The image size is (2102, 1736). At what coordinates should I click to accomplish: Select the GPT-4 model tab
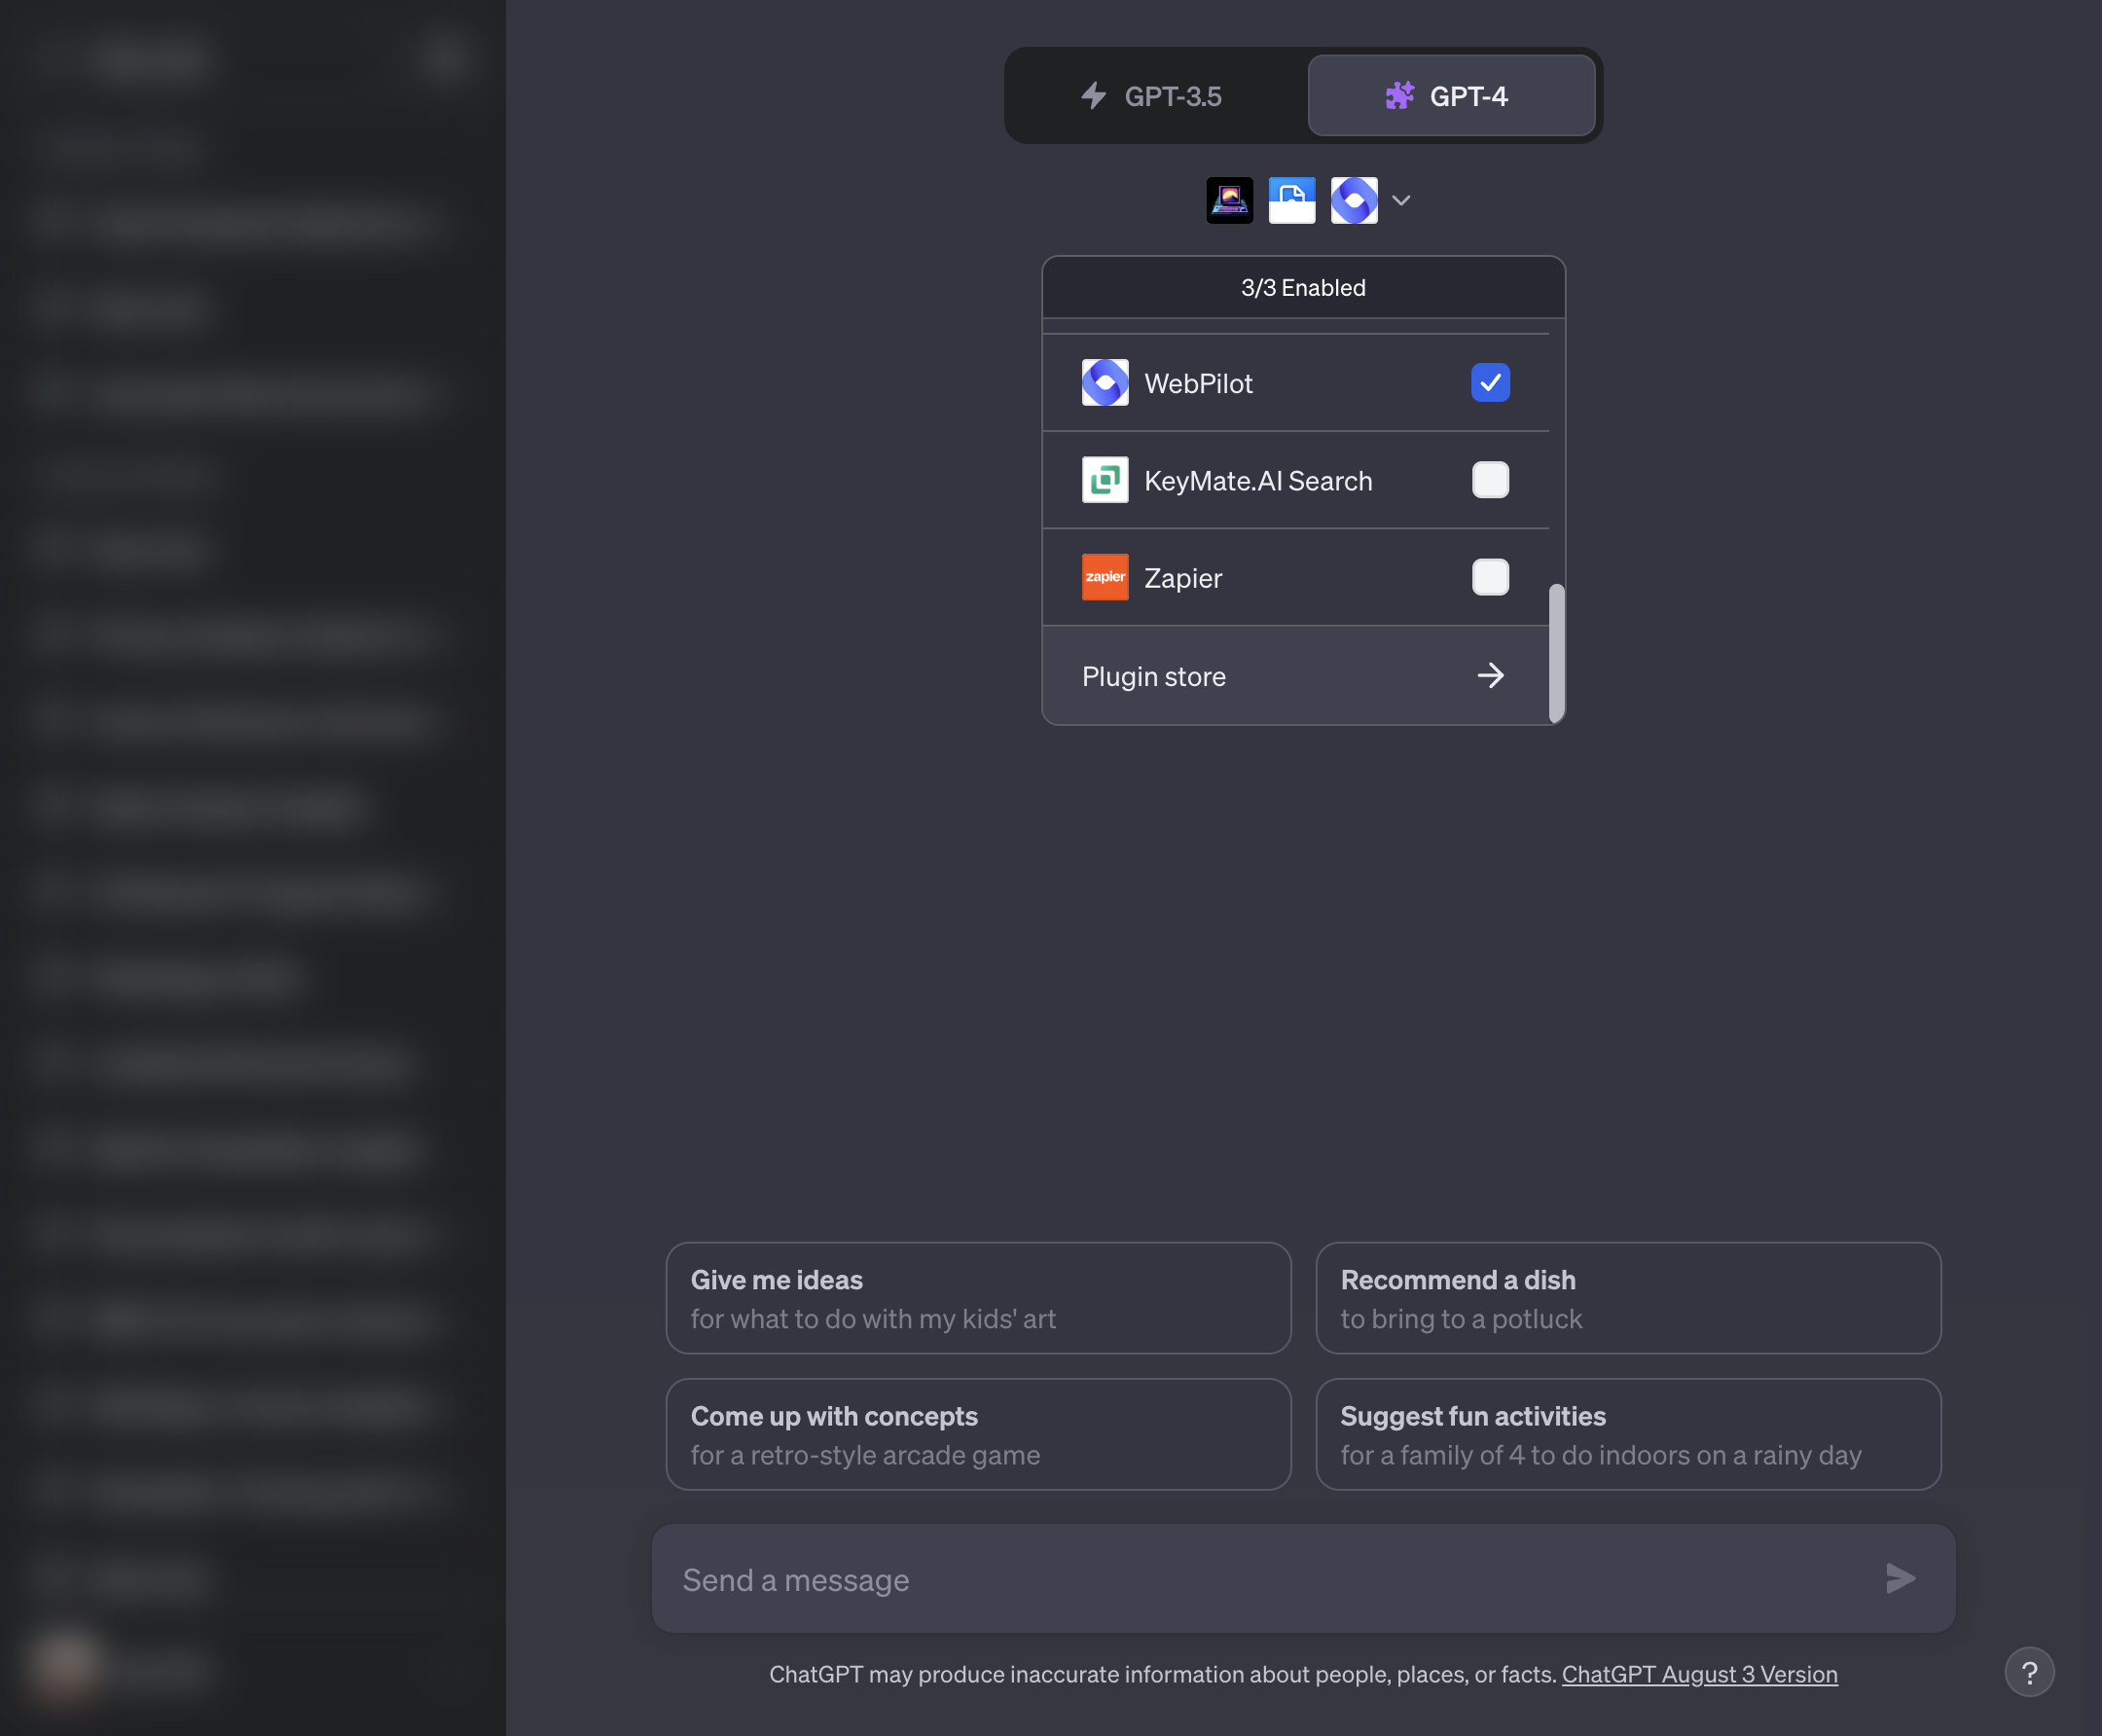coord(1451,96)
